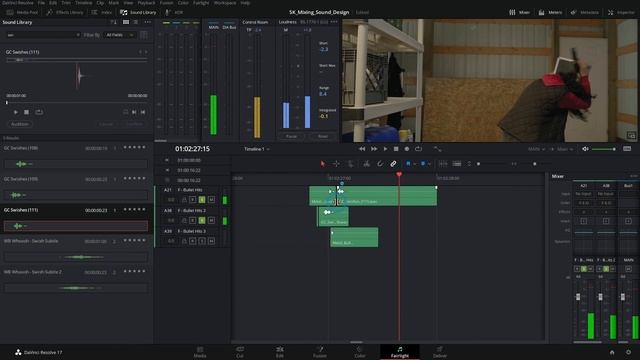The height and width of the screenshot is (360, 640).
Task: Open Loudness panel three-dot options
Action: coord(334,22)
